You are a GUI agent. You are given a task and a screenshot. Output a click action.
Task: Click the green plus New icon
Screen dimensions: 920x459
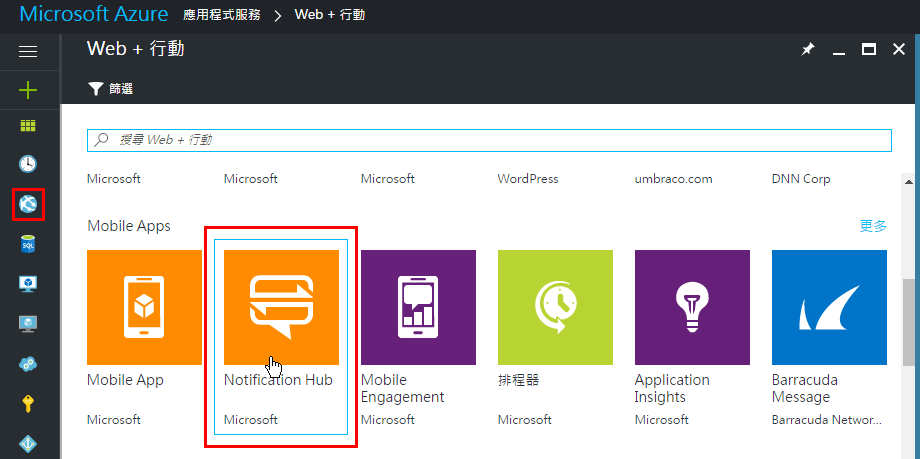28,90
